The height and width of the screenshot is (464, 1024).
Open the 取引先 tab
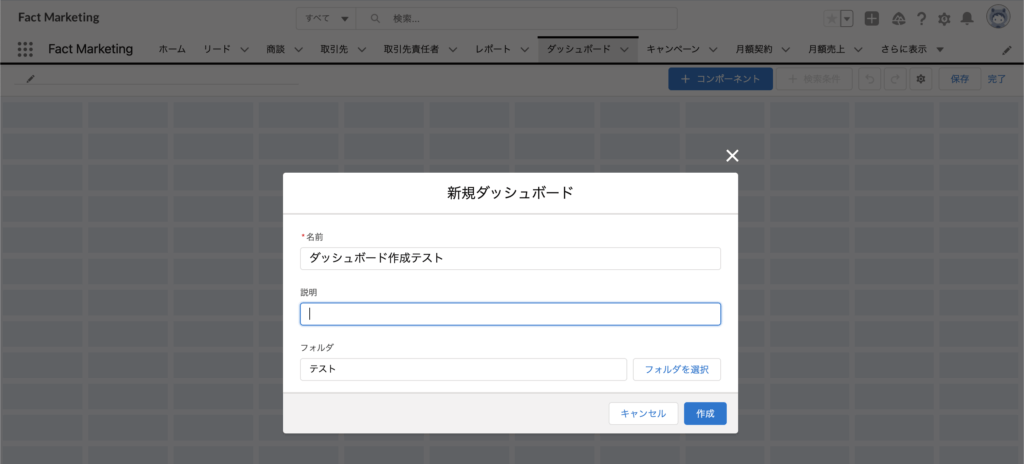(x=334, y=49)
